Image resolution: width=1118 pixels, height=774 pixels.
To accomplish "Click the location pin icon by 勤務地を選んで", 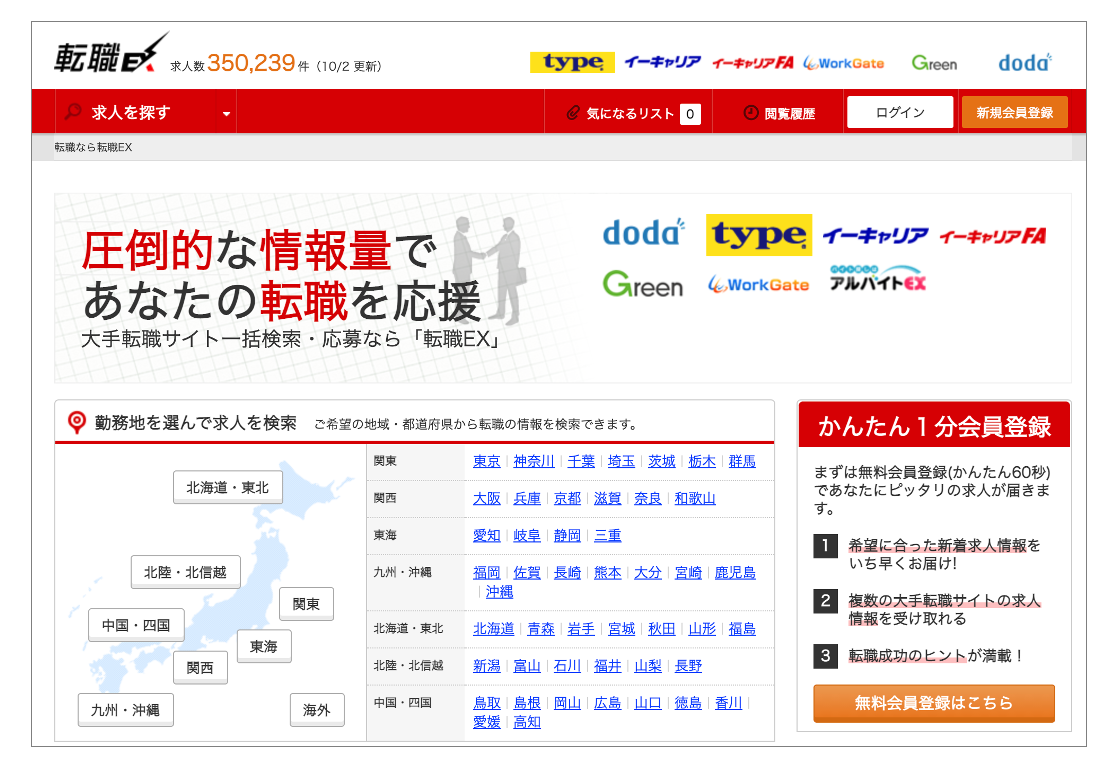I will pyautogui.click(x=76, y=422).
